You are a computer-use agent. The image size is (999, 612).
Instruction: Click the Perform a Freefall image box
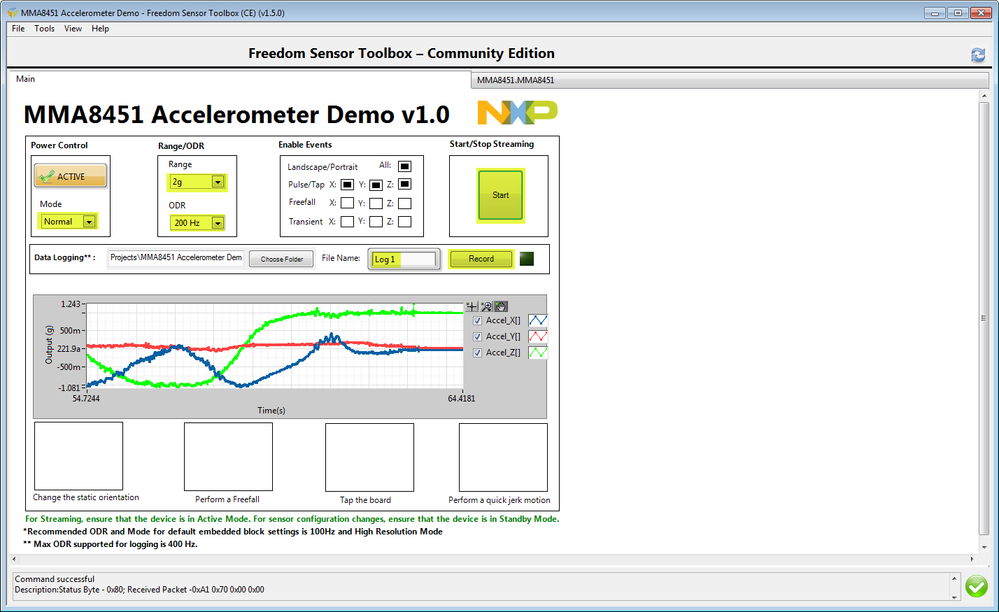tap(228, 457)
